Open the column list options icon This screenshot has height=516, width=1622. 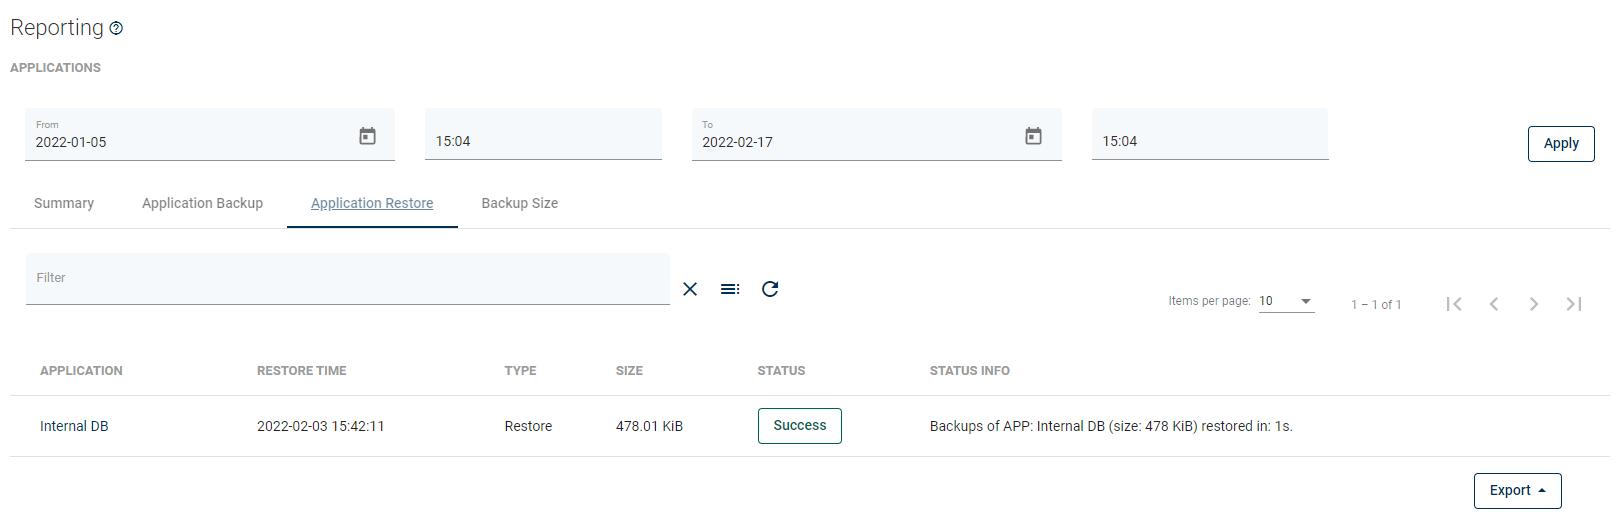pos(730,289)
